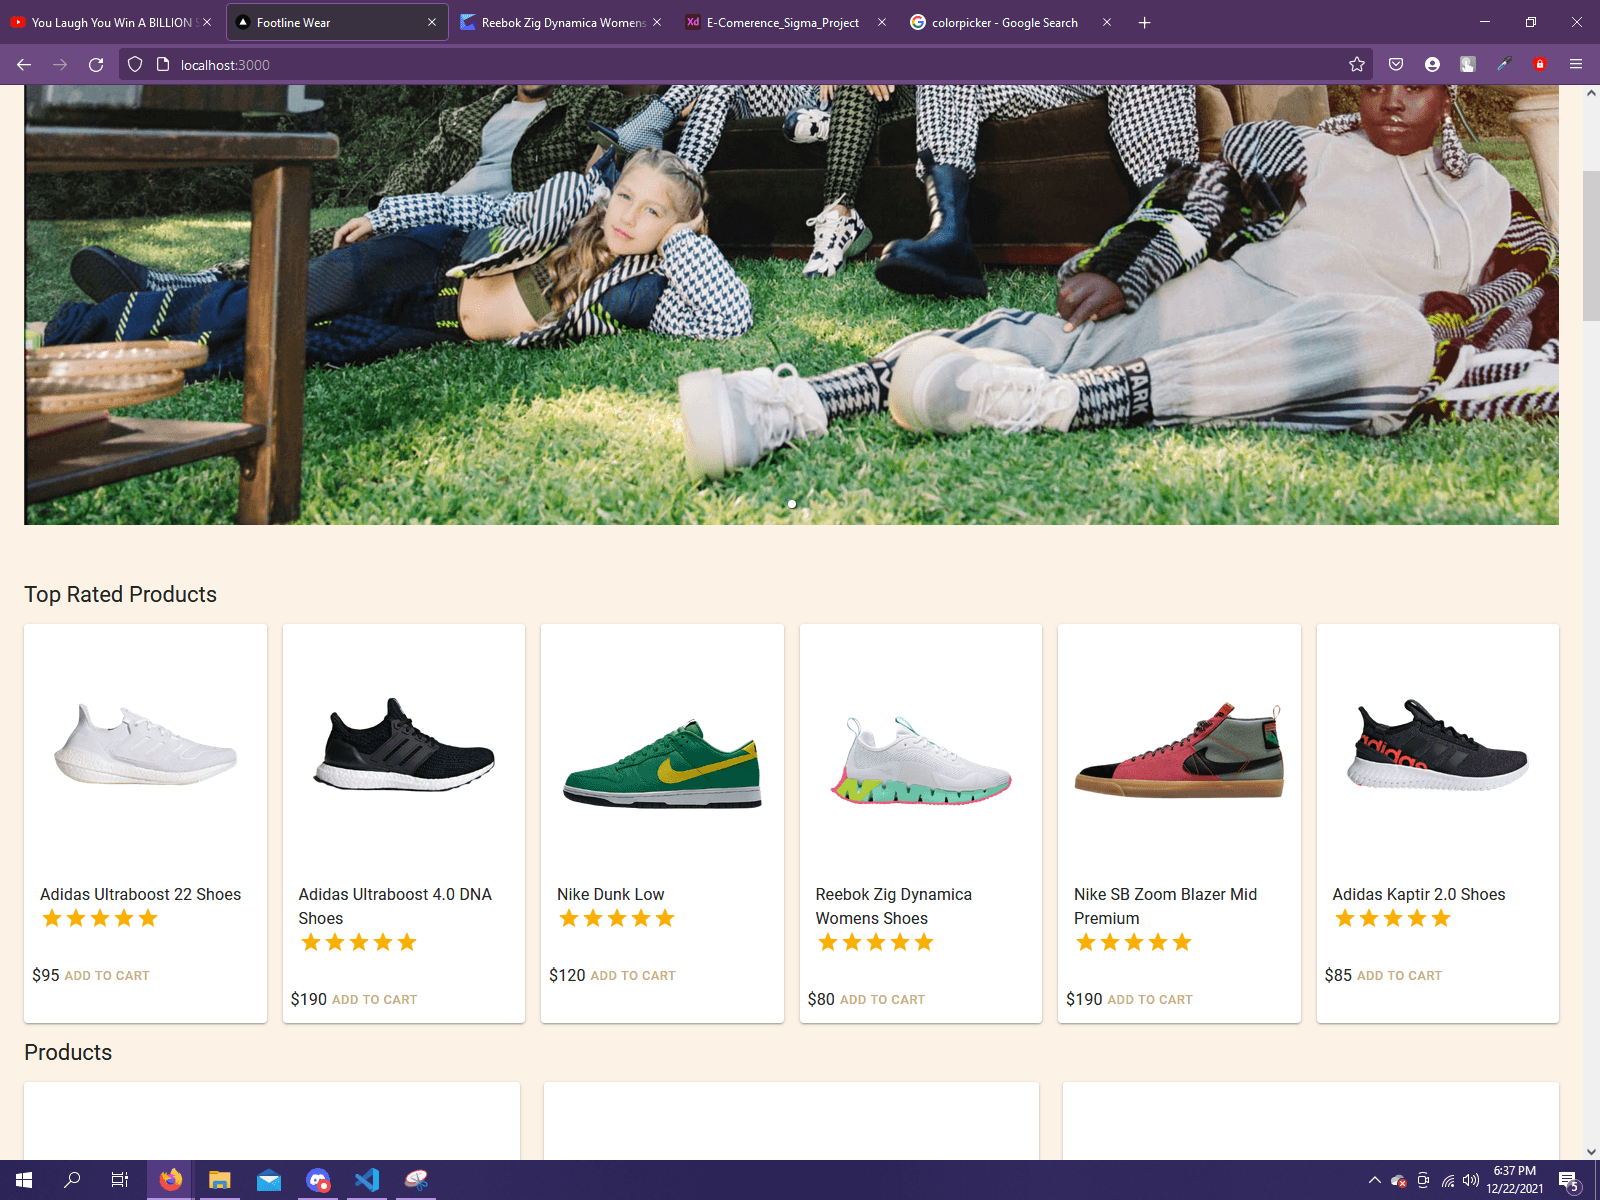
Task: Open Task View from the taskbar
Action: click(119, 1180)
